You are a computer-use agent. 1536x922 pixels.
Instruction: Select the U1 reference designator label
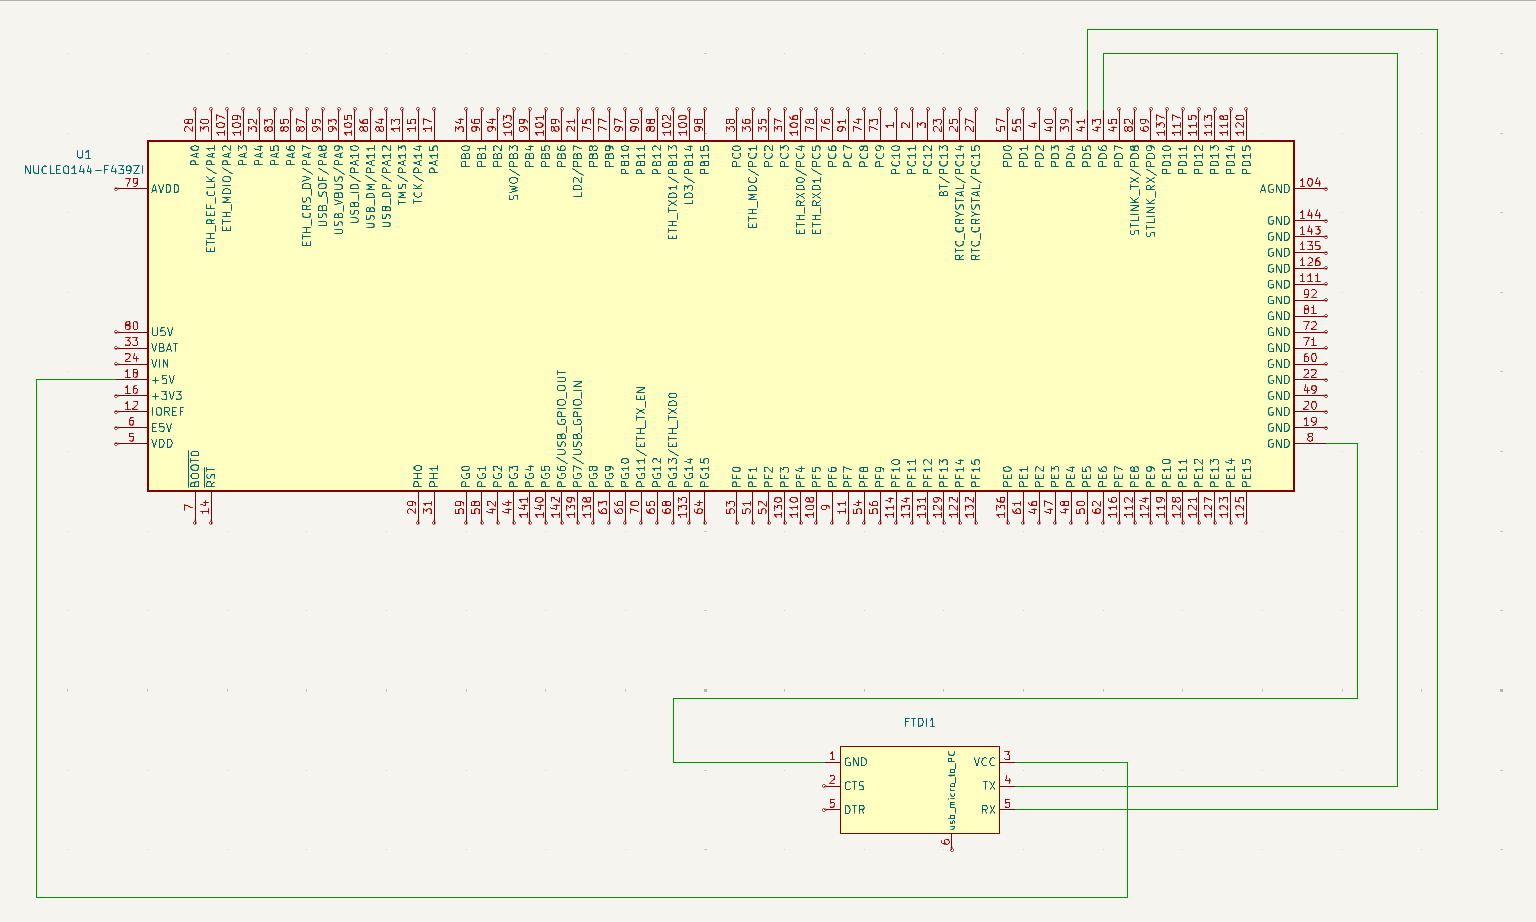84,155
